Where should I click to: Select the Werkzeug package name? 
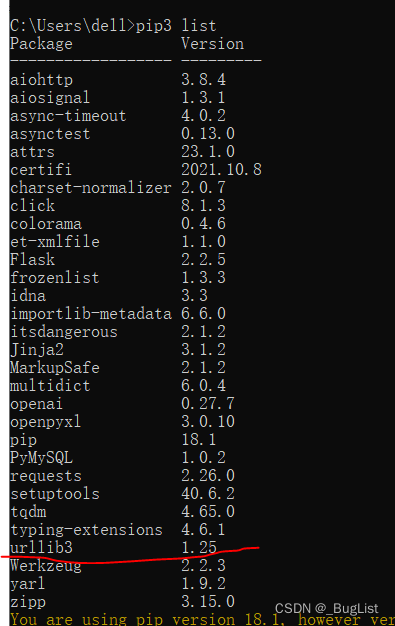pyautogui.click(x=46, y=566)
